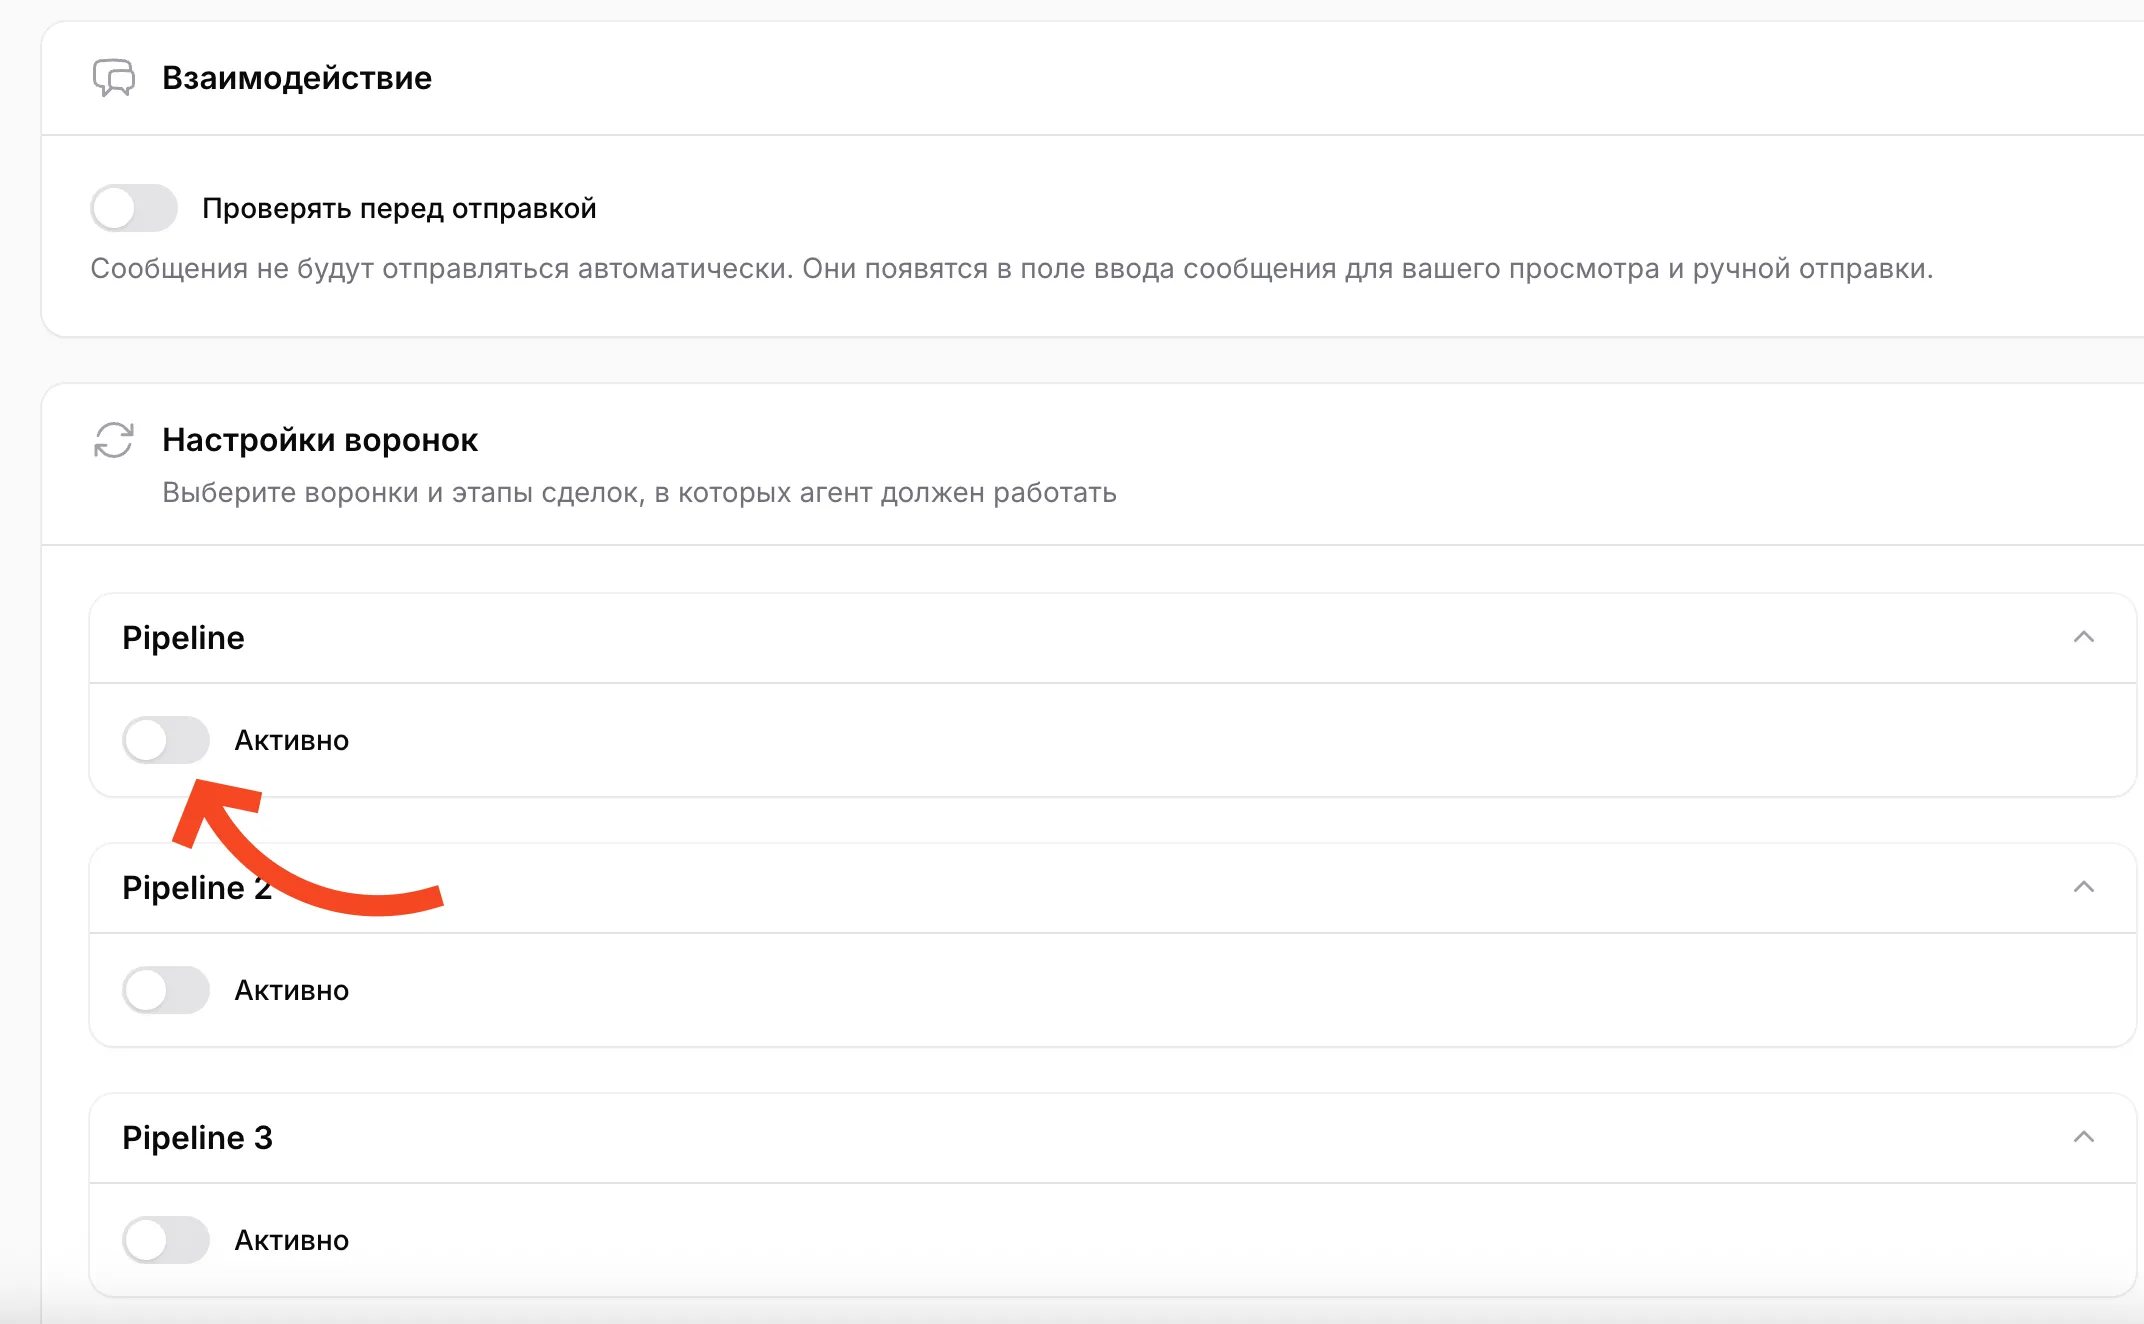The height and width of the screenshot is (1324, 2144).
Task: Activate the Pipeline 2 Активно switch
Action: [166, 990]
